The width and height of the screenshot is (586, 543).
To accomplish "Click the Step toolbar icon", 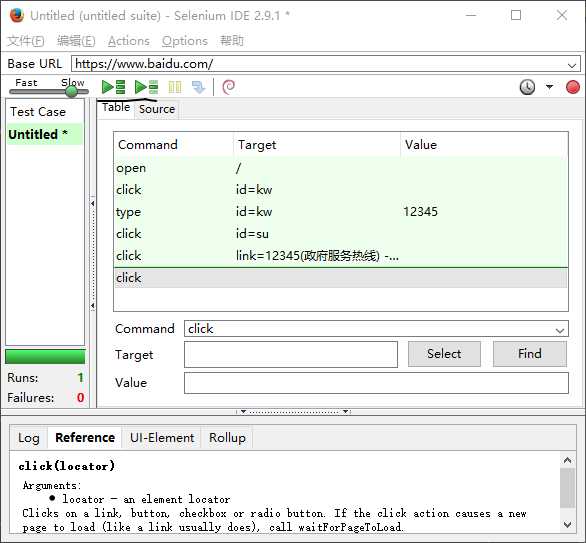I will click(198, 87).
